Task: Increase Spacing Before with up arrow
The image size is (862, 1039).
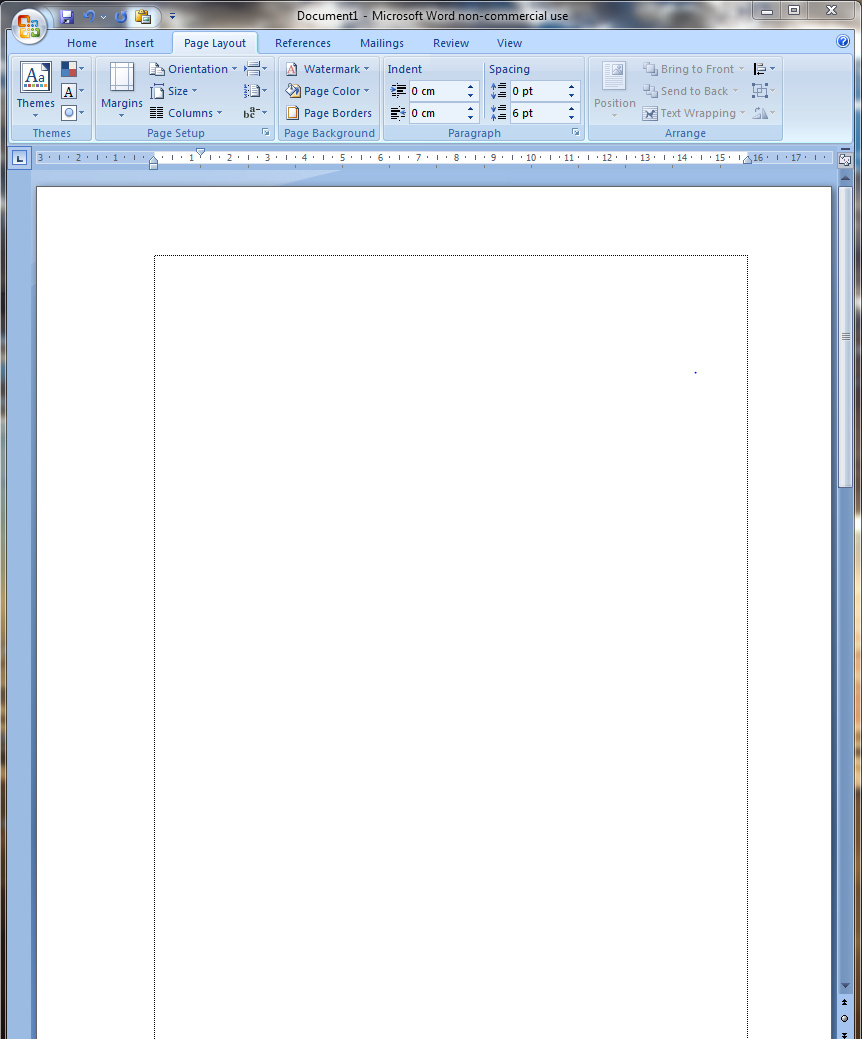Action: point(572,86)
